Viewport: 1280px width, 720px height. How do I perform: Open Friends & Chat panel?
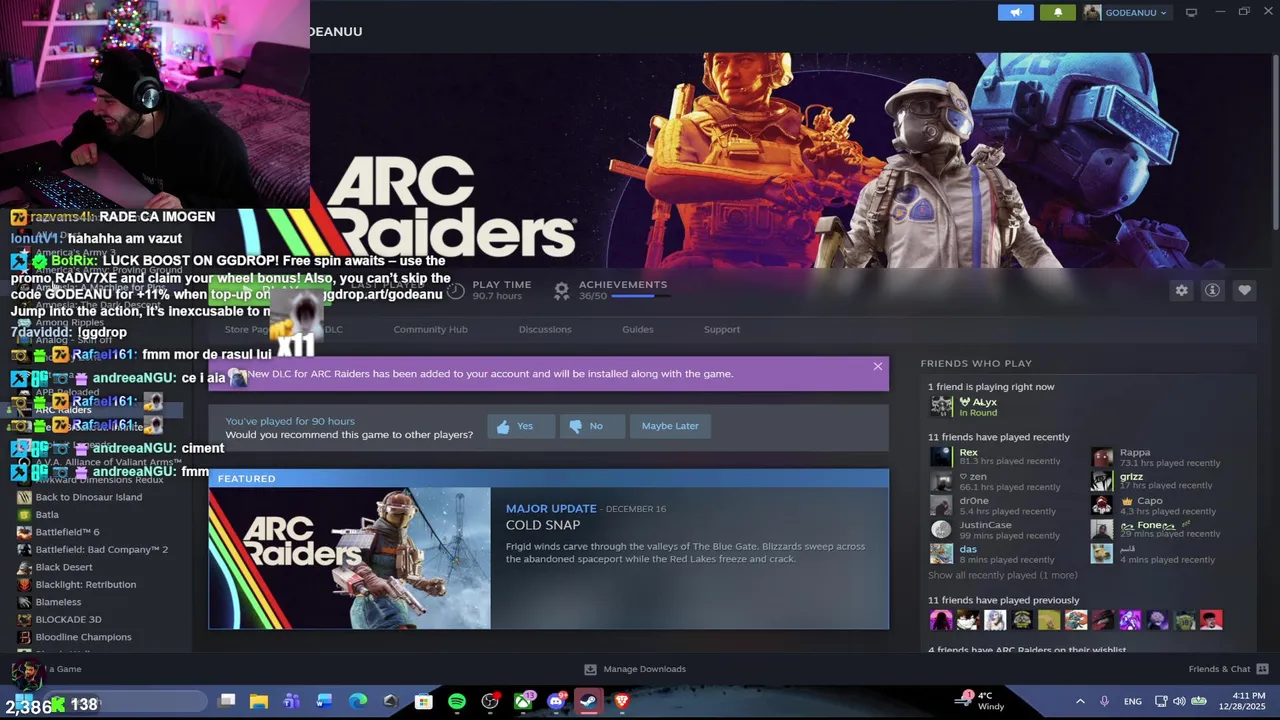point(1228,669)
